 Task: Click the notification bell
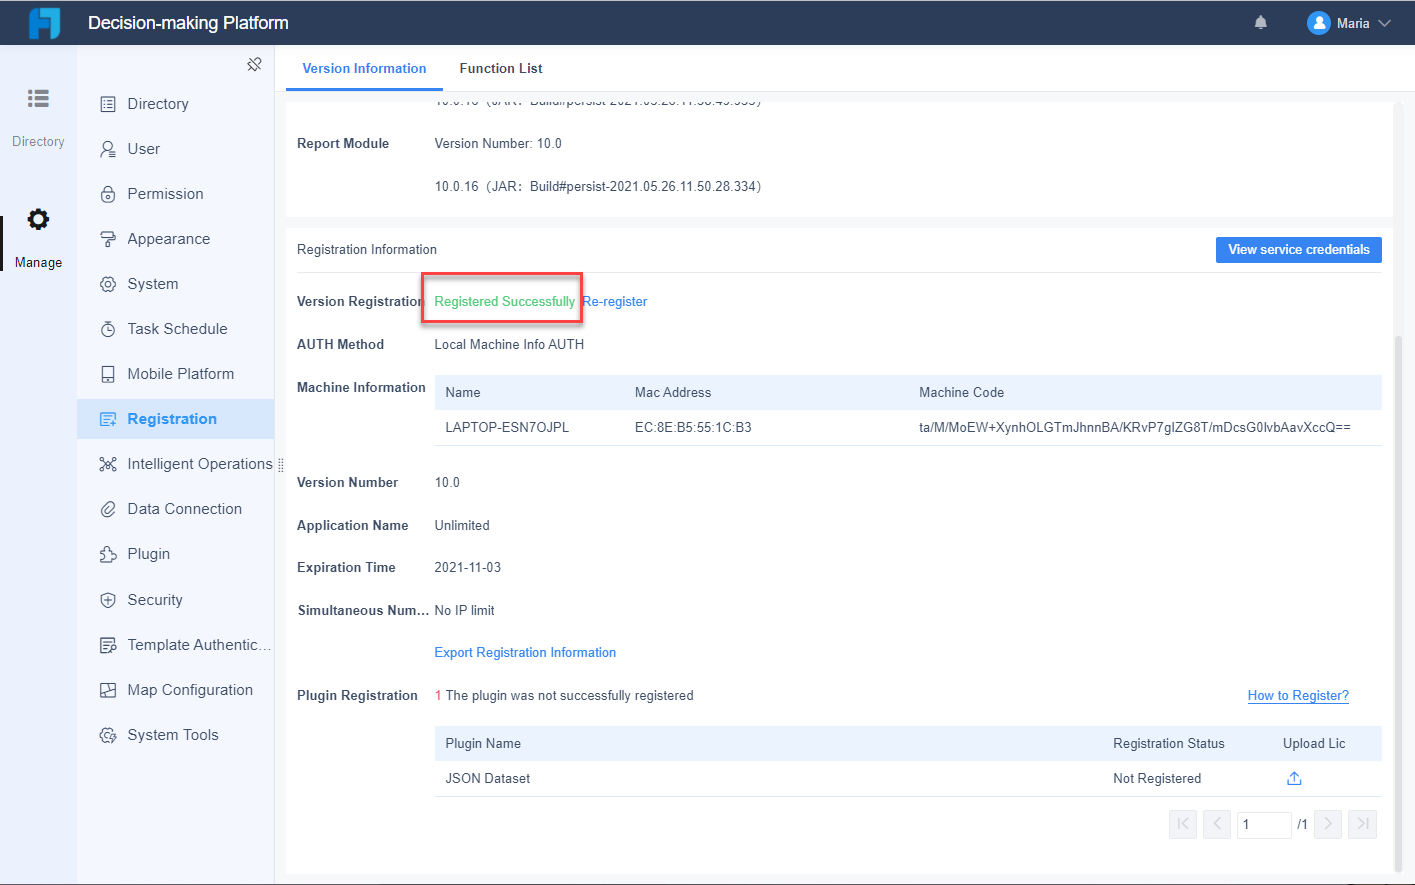click(1260, 21)
